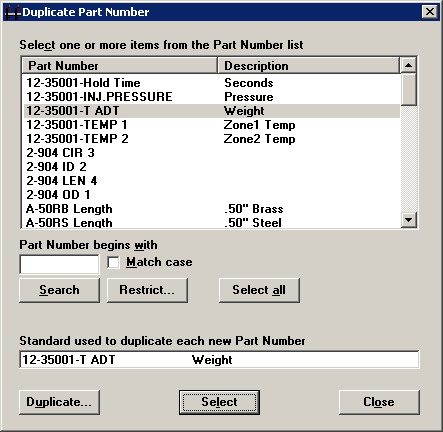Select the 12-35001-Hold Time row
This screenshot has height=432, width=443.
(212, 83)
